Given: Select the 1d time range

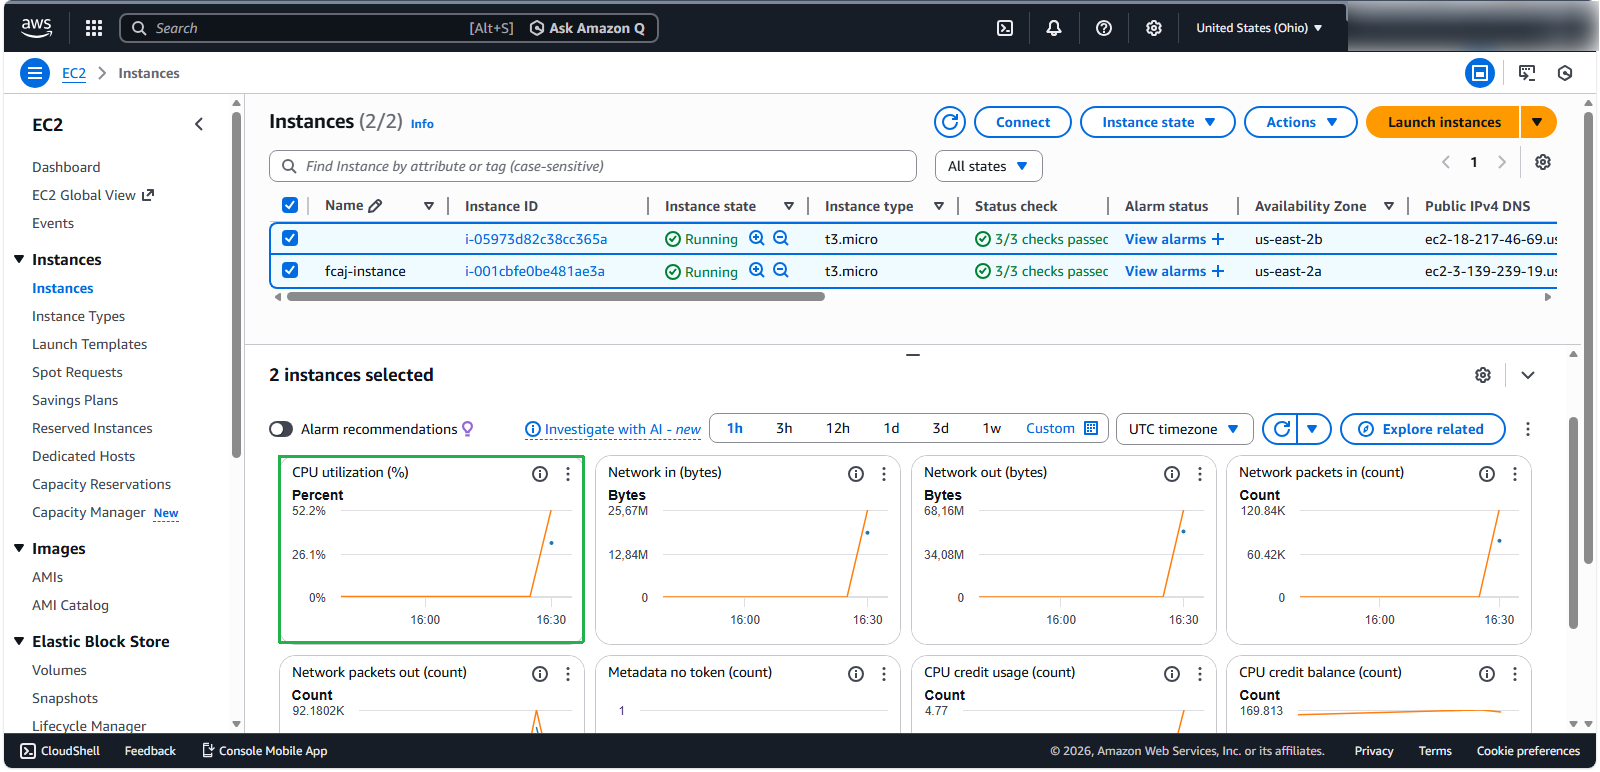Looking at the screenshot, I should (891, 428).
